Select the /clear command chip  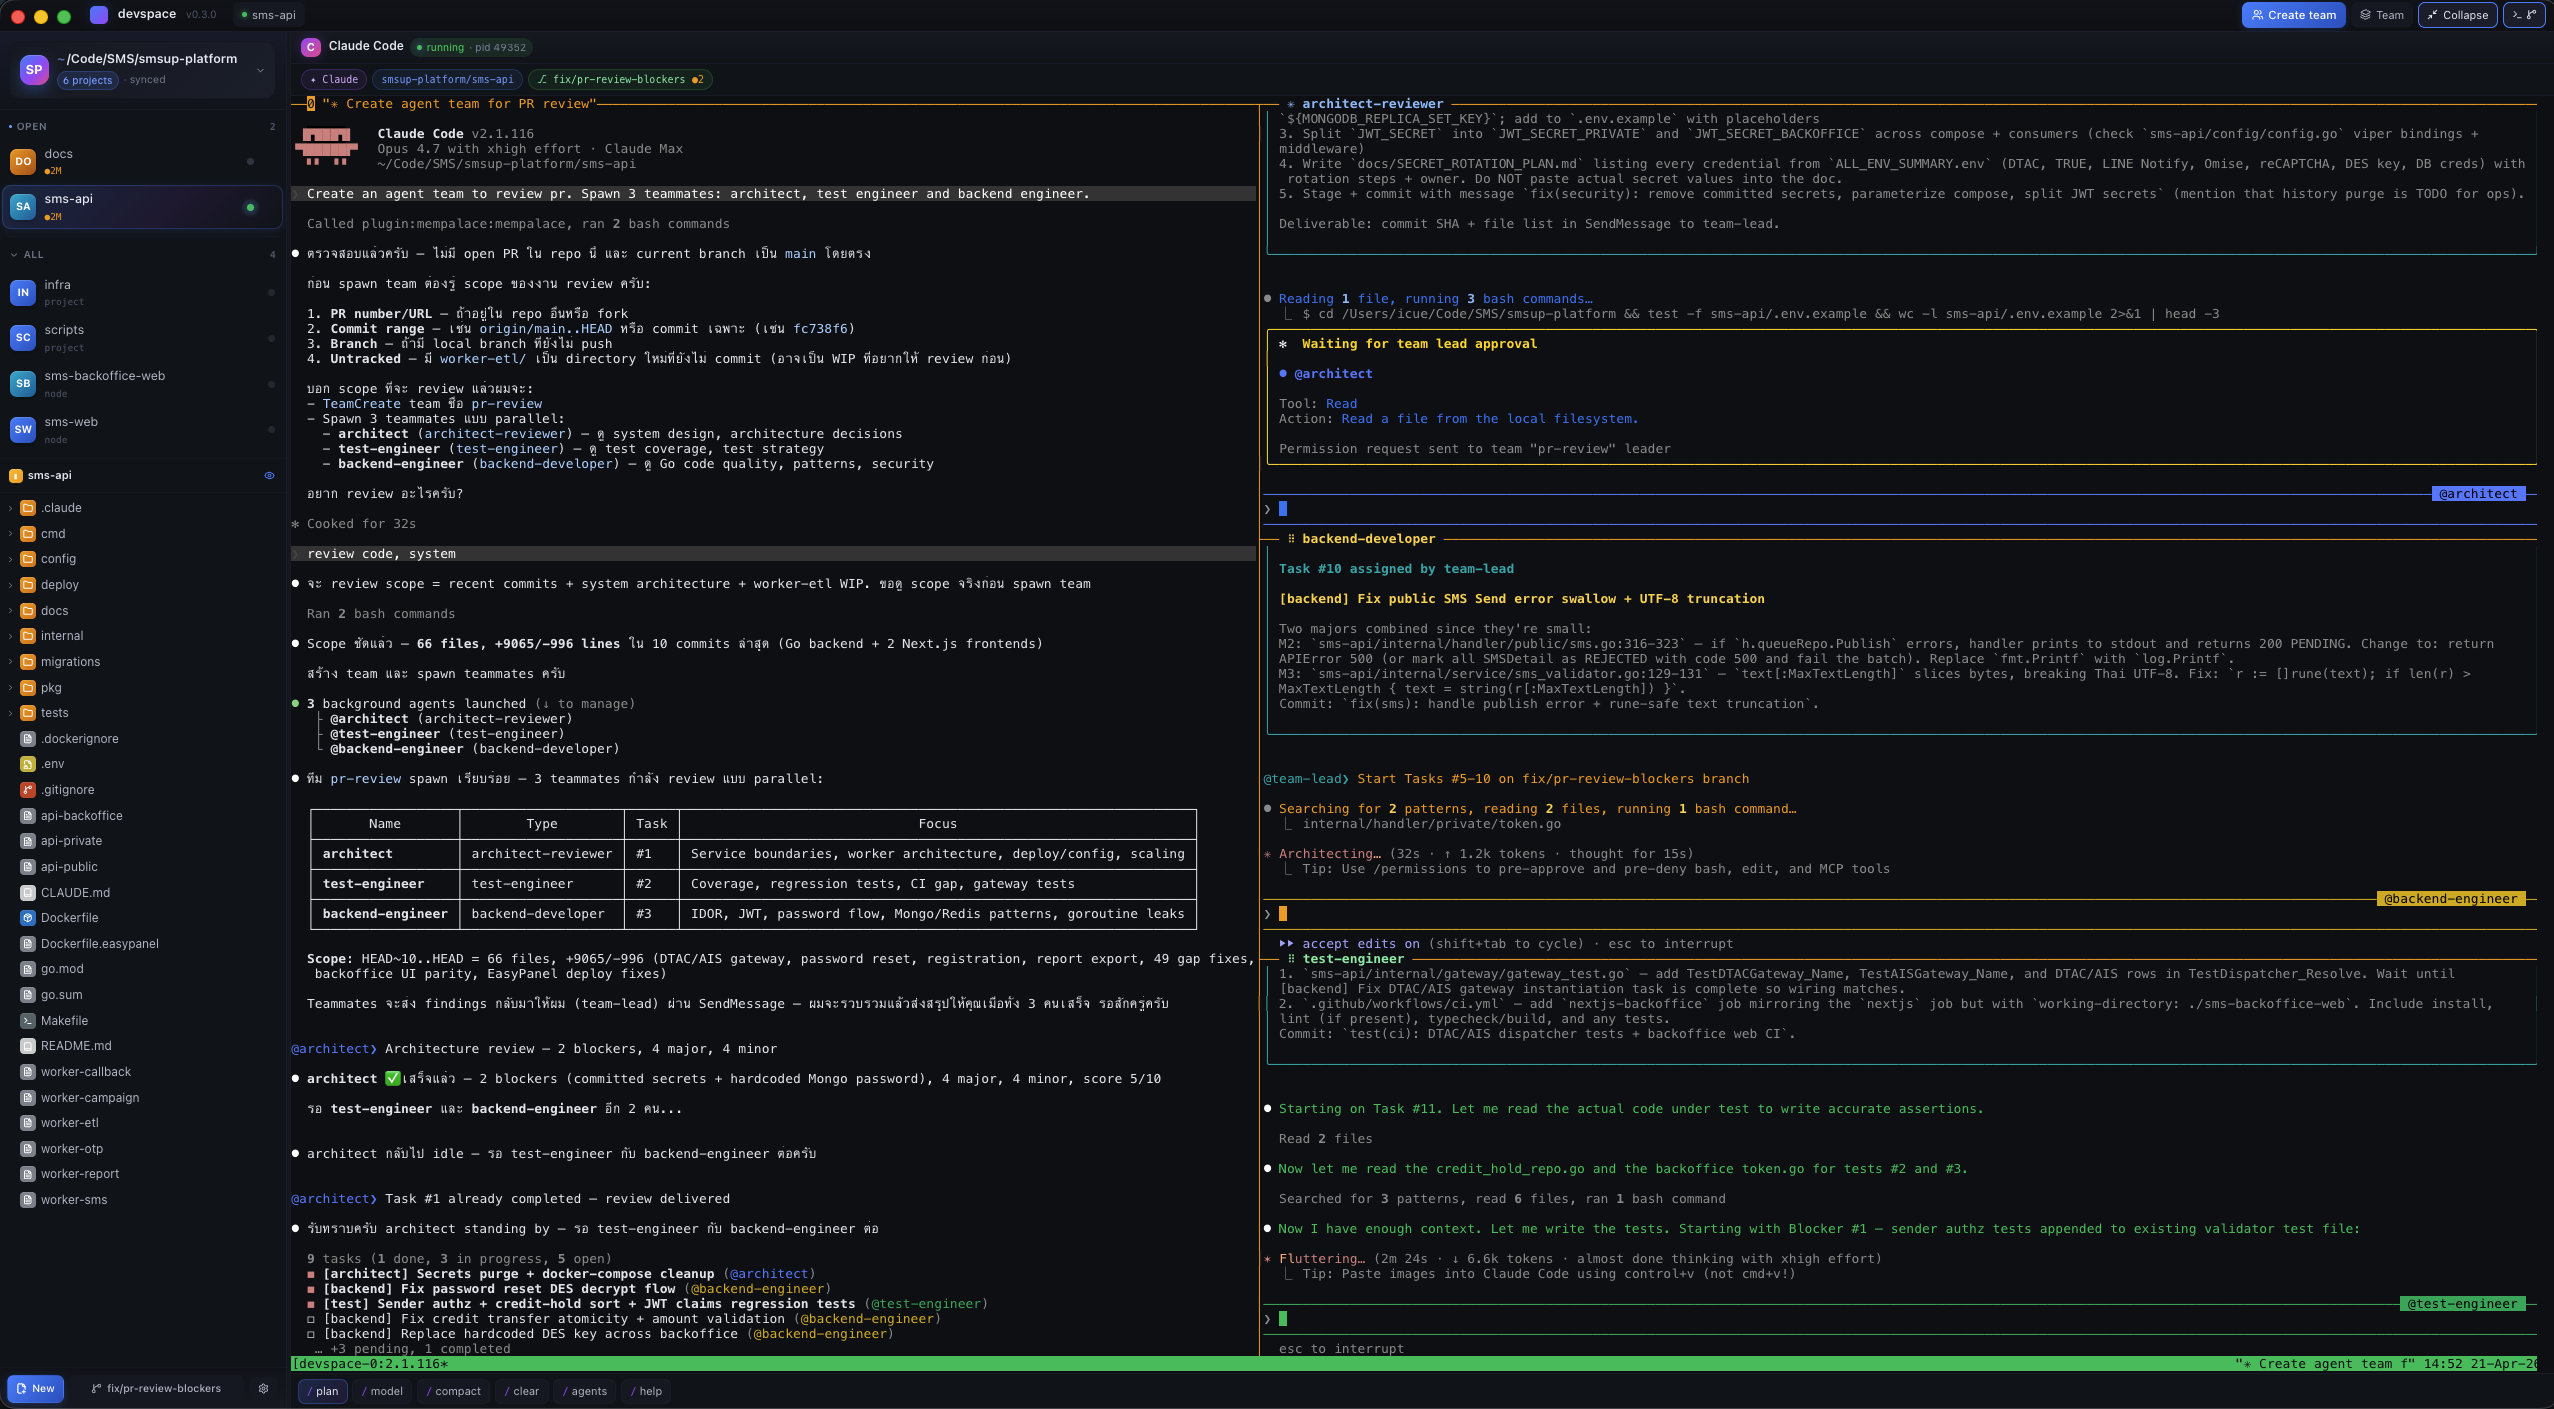point(522,1391)
